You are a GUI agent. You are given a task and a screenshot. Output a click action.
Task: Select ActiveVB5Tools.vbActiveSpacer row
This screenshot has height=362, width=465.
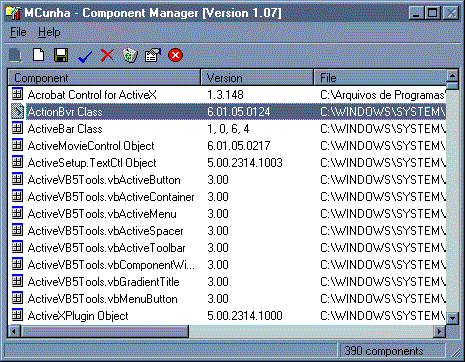pyautogui.click(x=227, y=231)
